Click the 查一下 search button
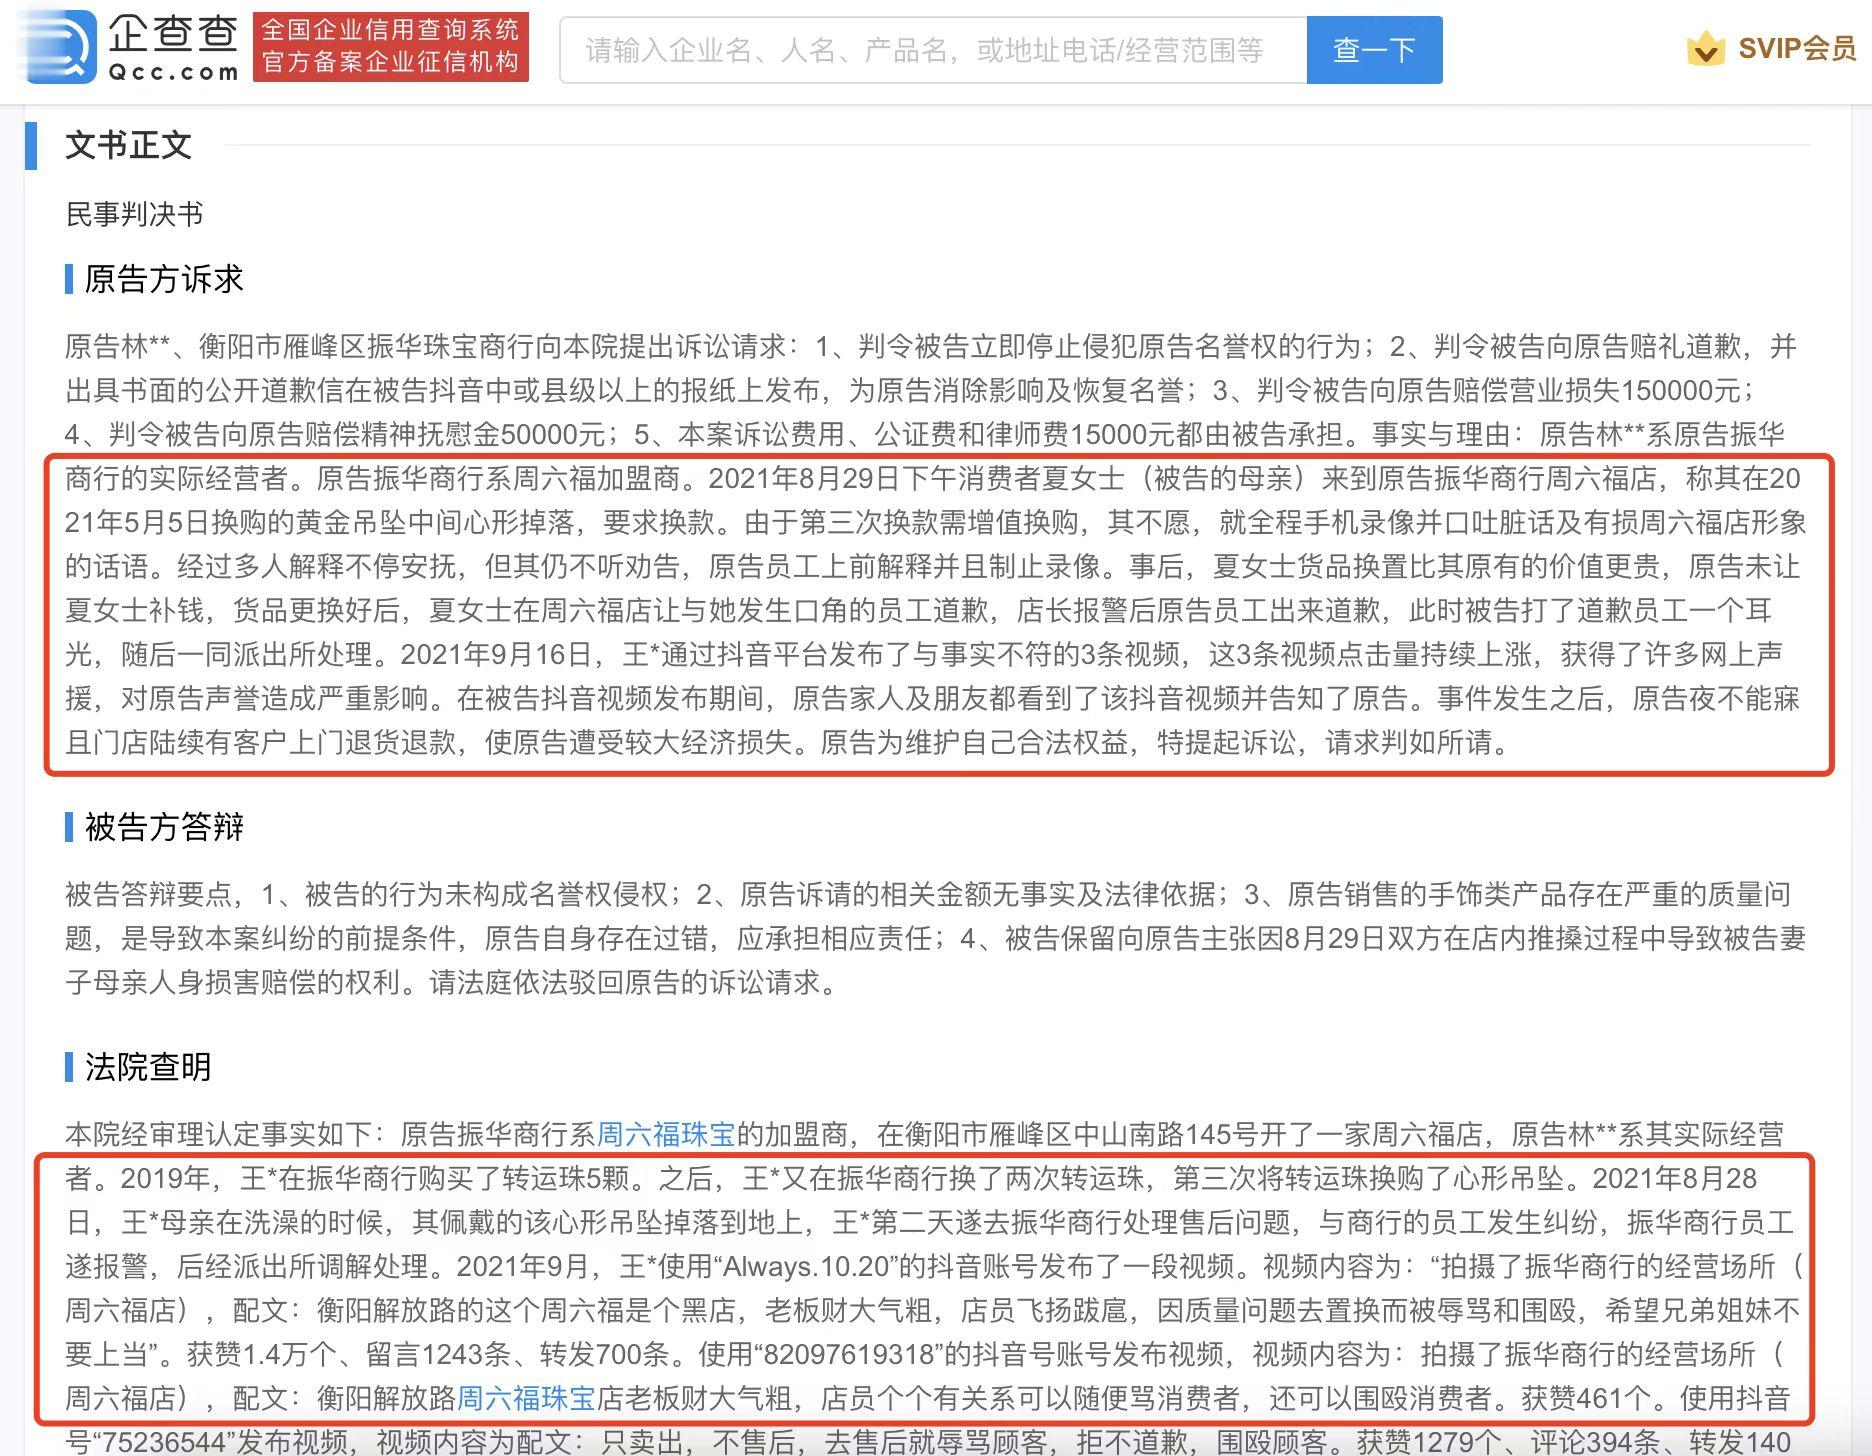 (x=1374, y=50)
